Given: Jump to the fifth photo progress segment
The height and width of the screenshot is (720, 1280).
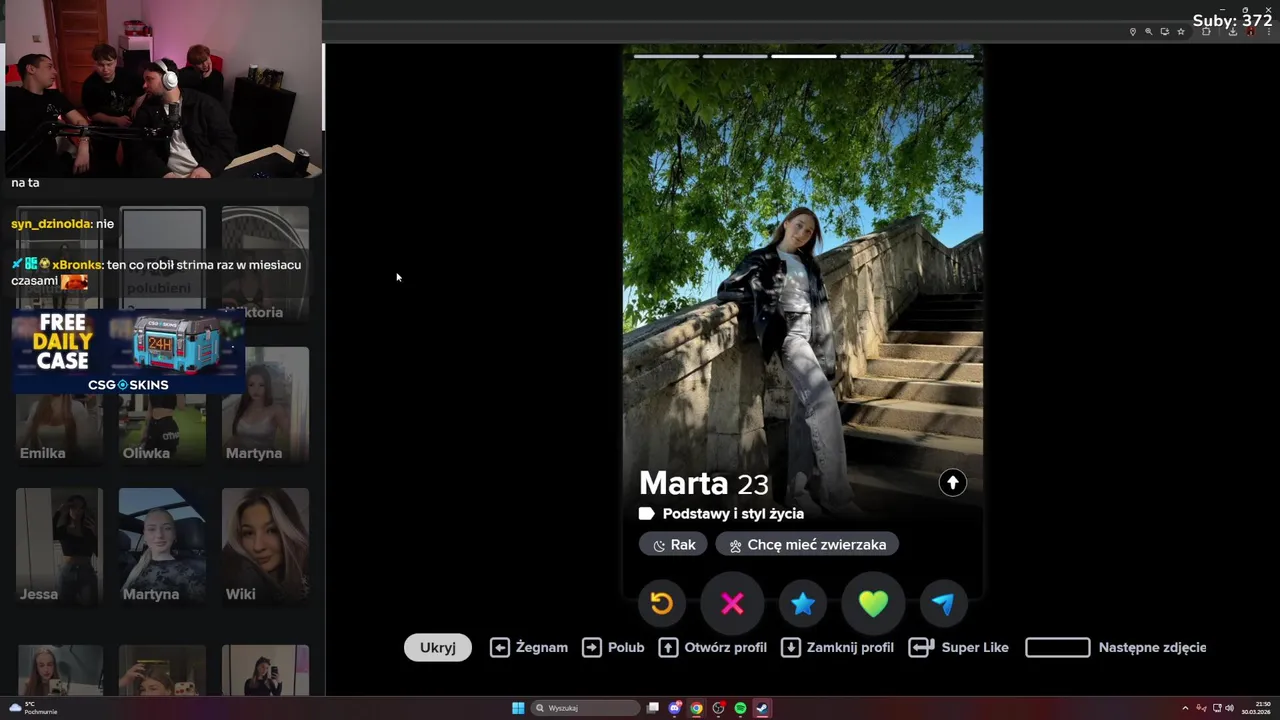Looking at the screenshot, I should pos(941,56).
